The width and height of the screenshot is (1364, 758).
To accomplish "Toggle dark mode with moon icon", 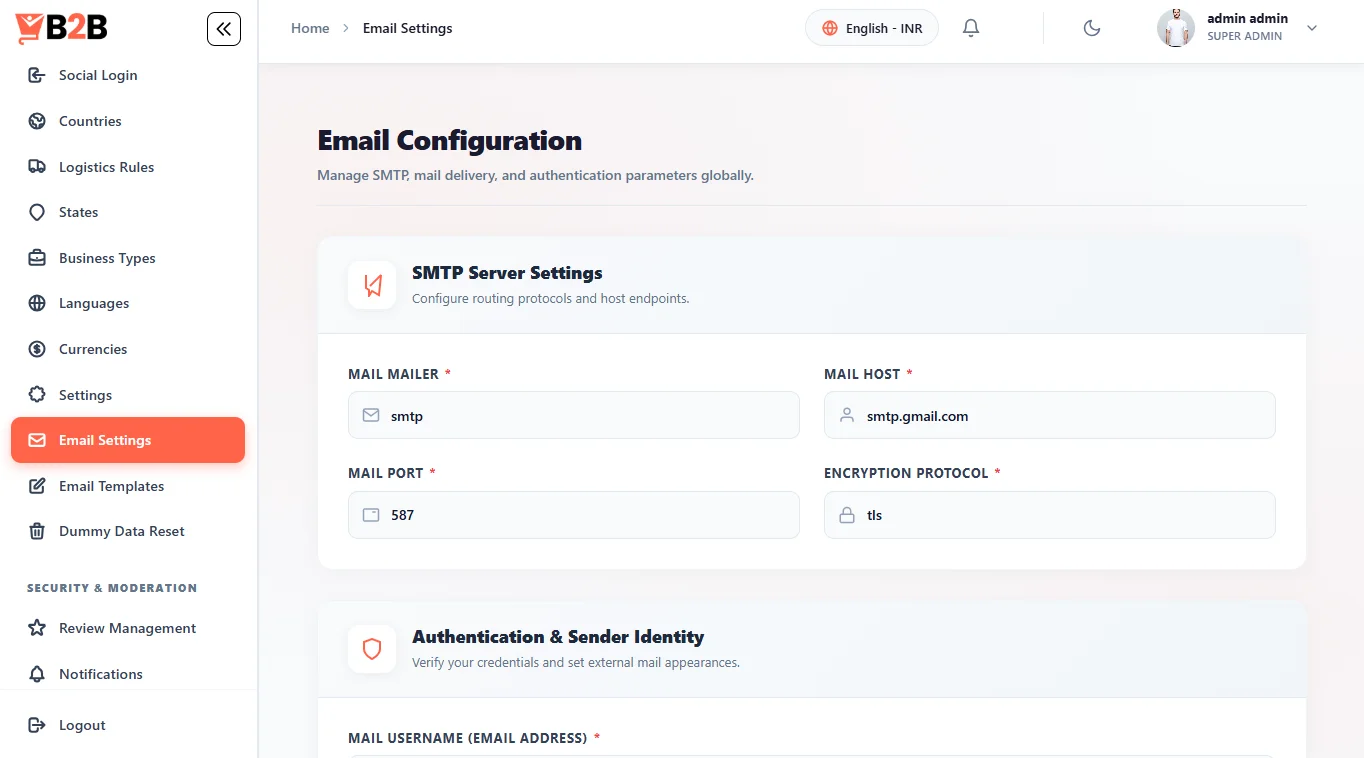I will [x=1092, y=28].
